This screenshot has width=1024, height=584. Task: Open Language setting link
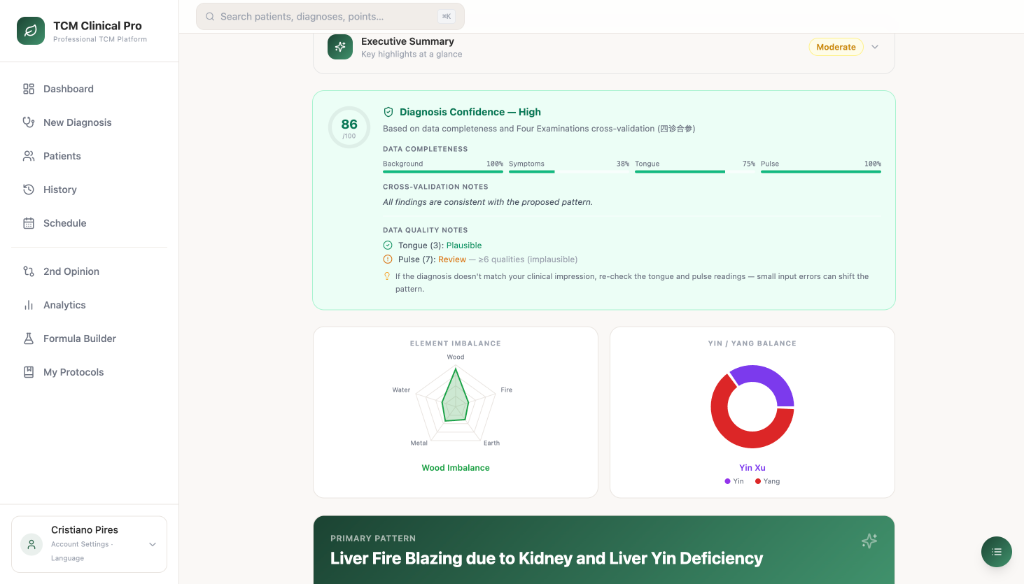pos(67,559)
